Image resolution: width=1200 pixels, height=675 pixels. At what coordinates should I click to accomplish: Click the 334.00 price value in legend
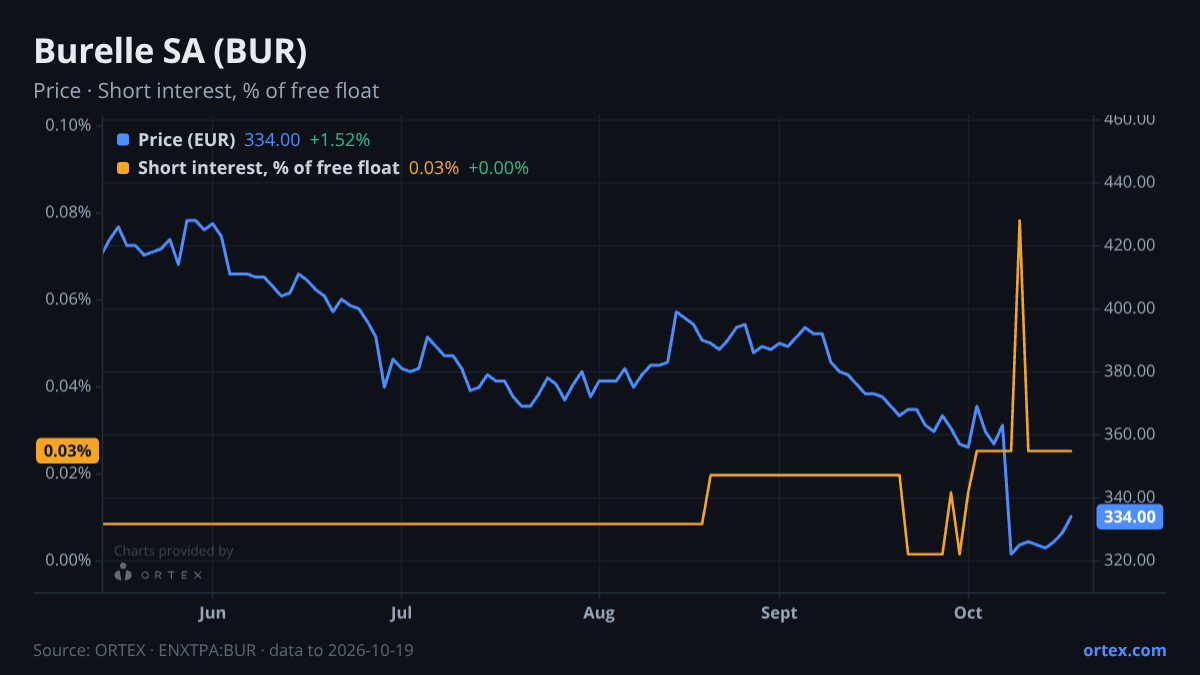click(272, 140)
